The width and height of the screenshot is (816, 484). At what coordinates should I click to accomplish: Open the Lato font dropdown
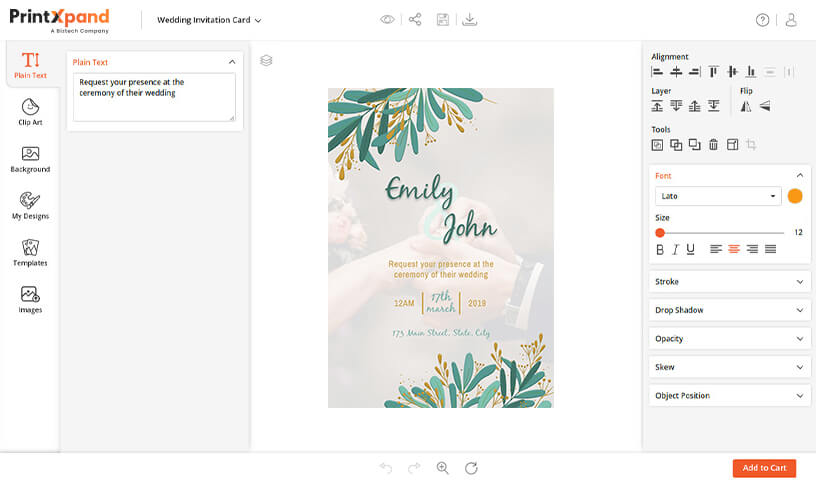pyautogui.click(x=718, y=196)
